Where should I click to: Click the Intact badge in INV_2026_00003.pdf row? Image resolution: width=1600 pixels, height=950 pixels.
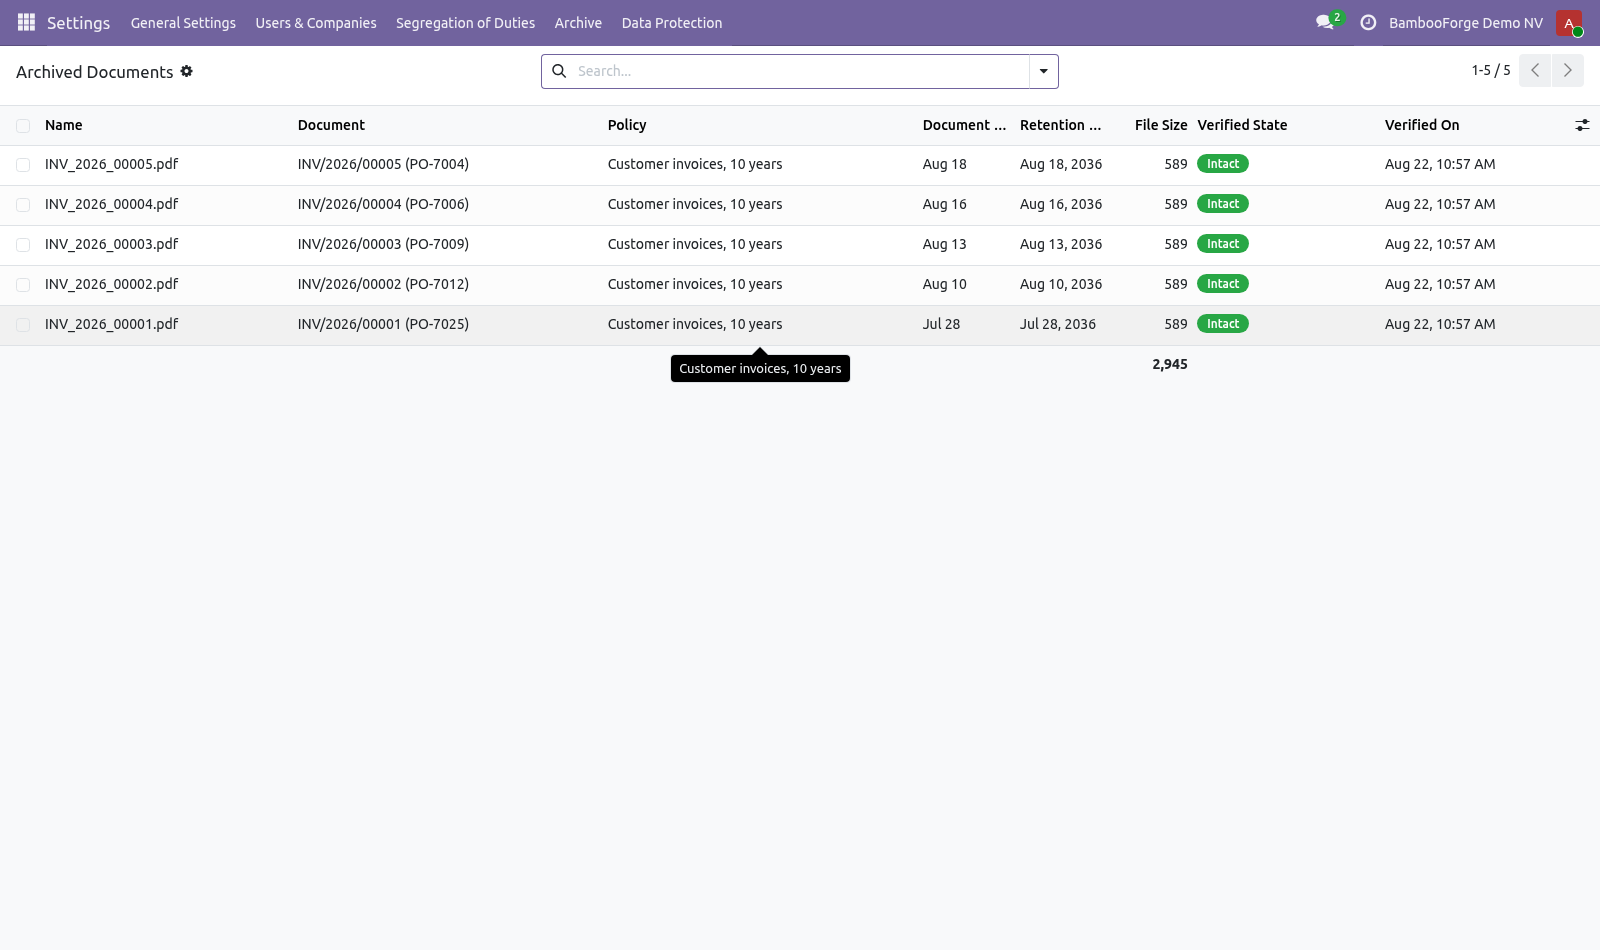click(x=1223, y=244)
